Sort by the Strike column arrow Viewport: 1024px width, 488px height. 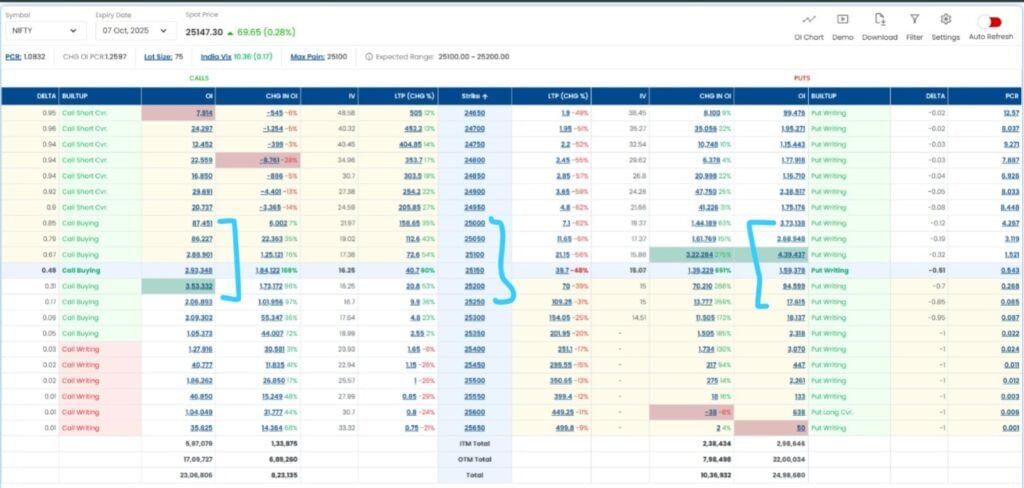pos(486,96)
